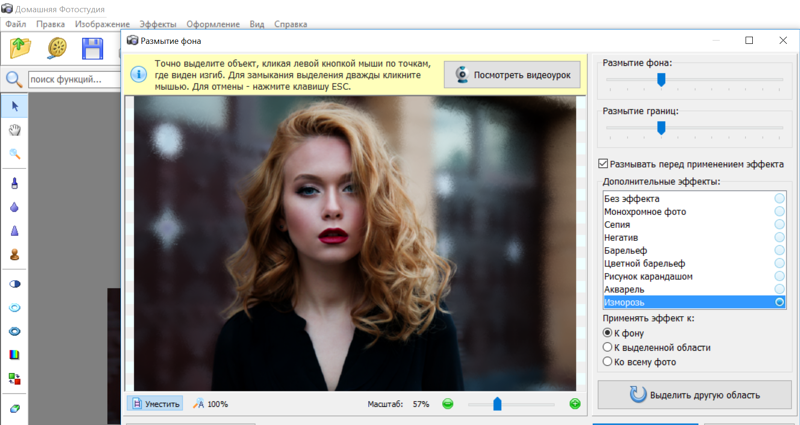Open the Справка menu
Viewport: 800px width, 425px height.
click(x=290, y=24)
